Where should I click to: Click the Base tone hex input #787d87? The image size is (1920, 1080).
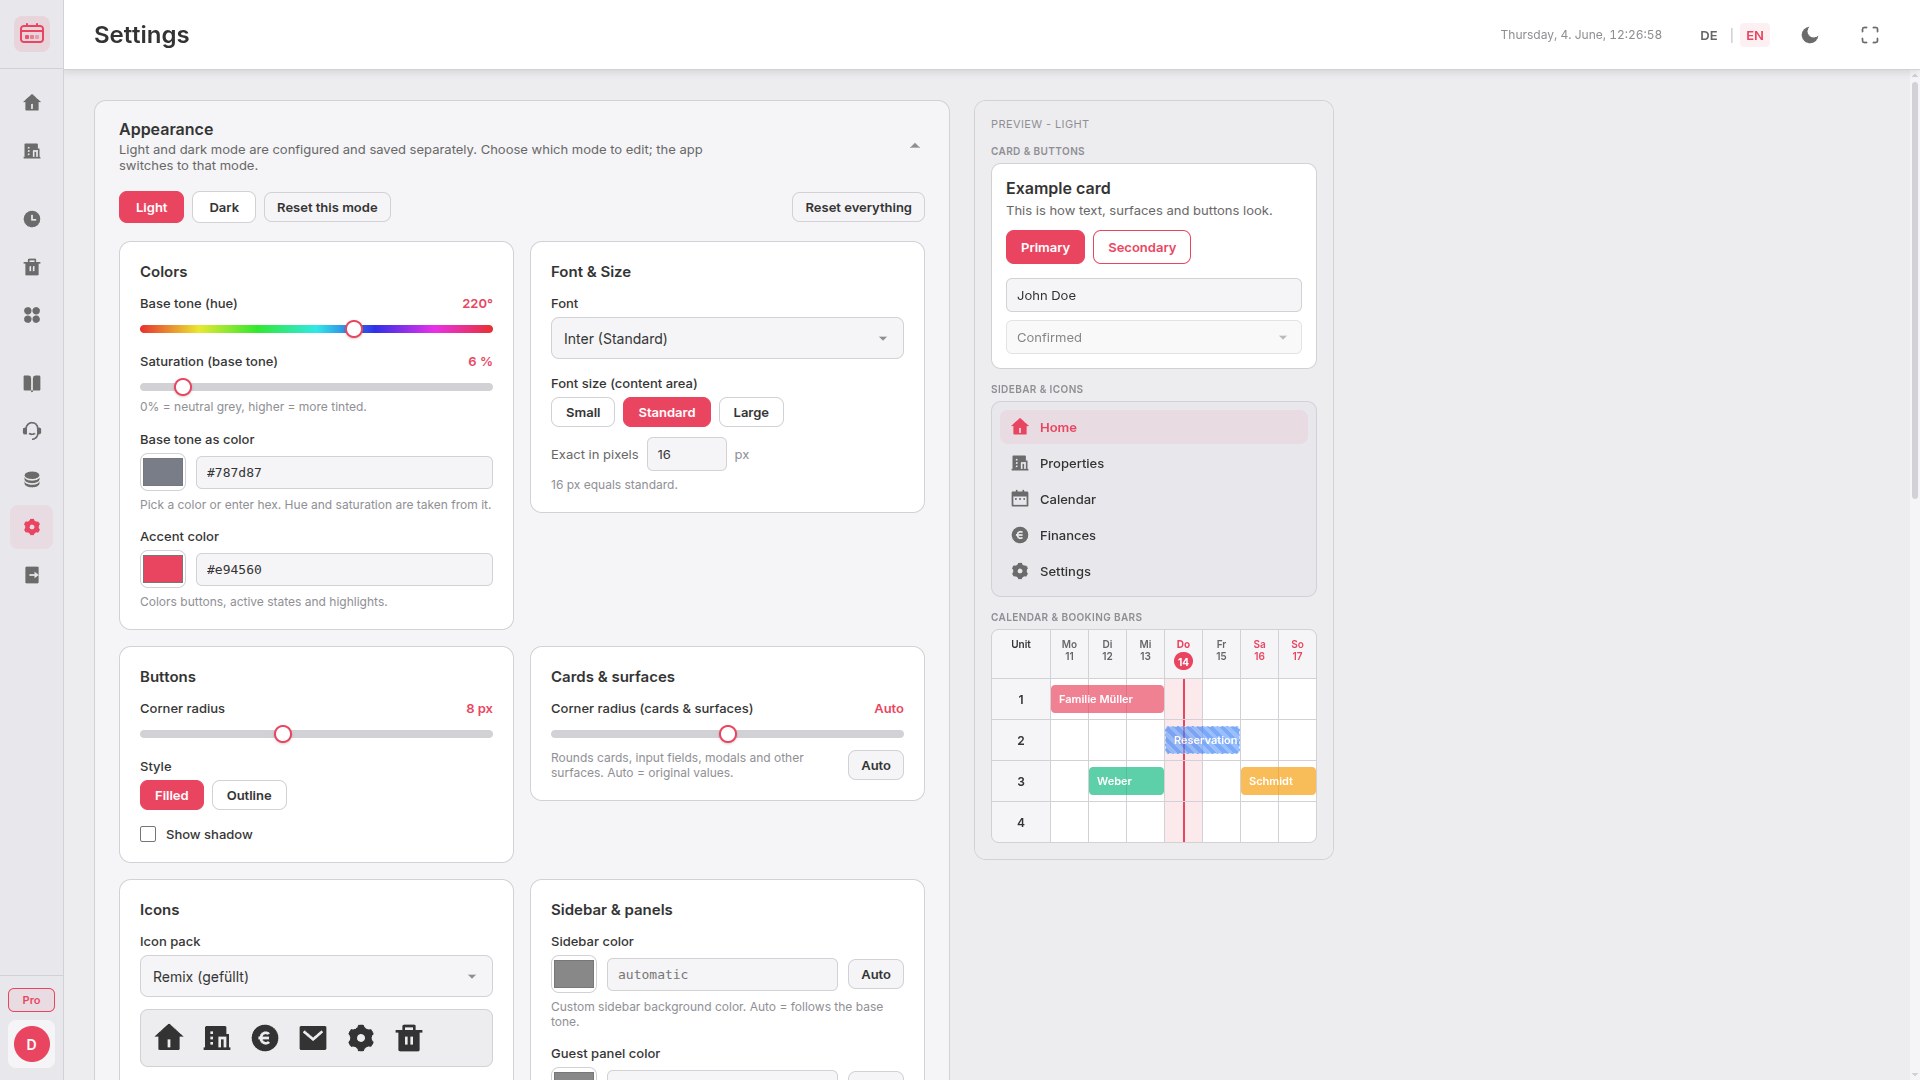344,472
